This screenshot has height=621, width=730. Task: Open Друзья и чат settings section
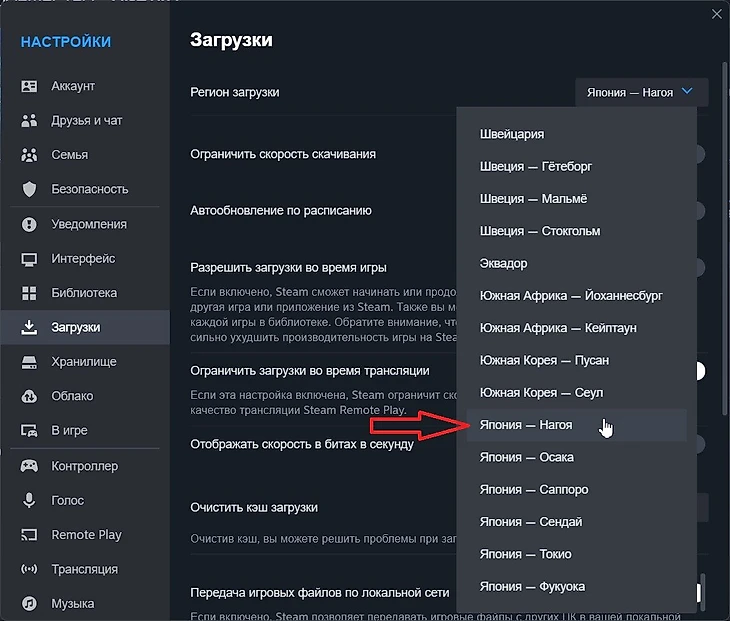coord(85,121)
